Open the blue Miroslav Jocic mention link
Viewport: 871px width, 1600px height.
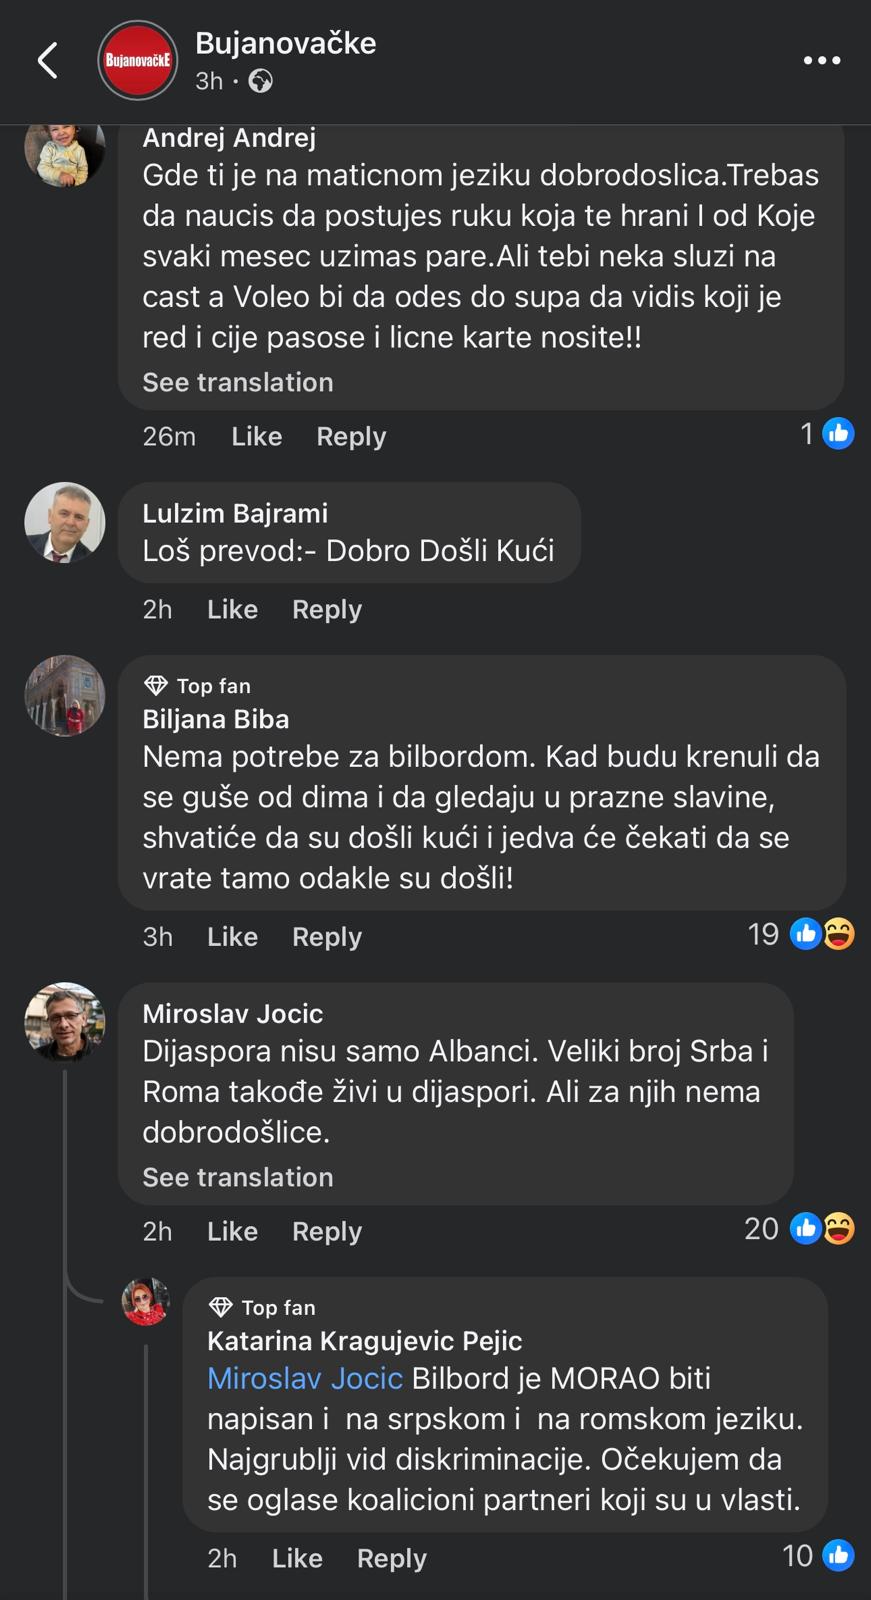[x=304, y=1378]
